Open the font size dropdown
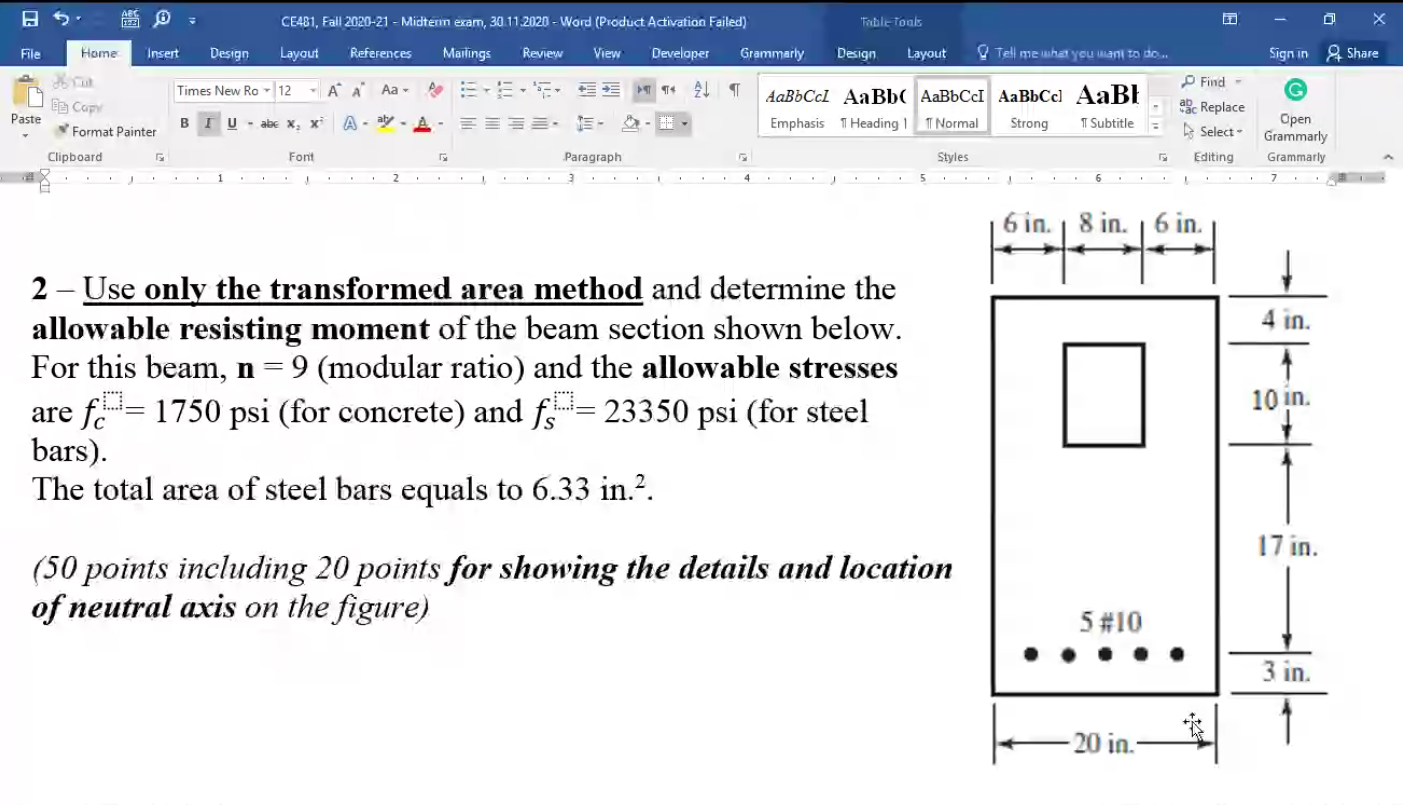 pos(310,90)
